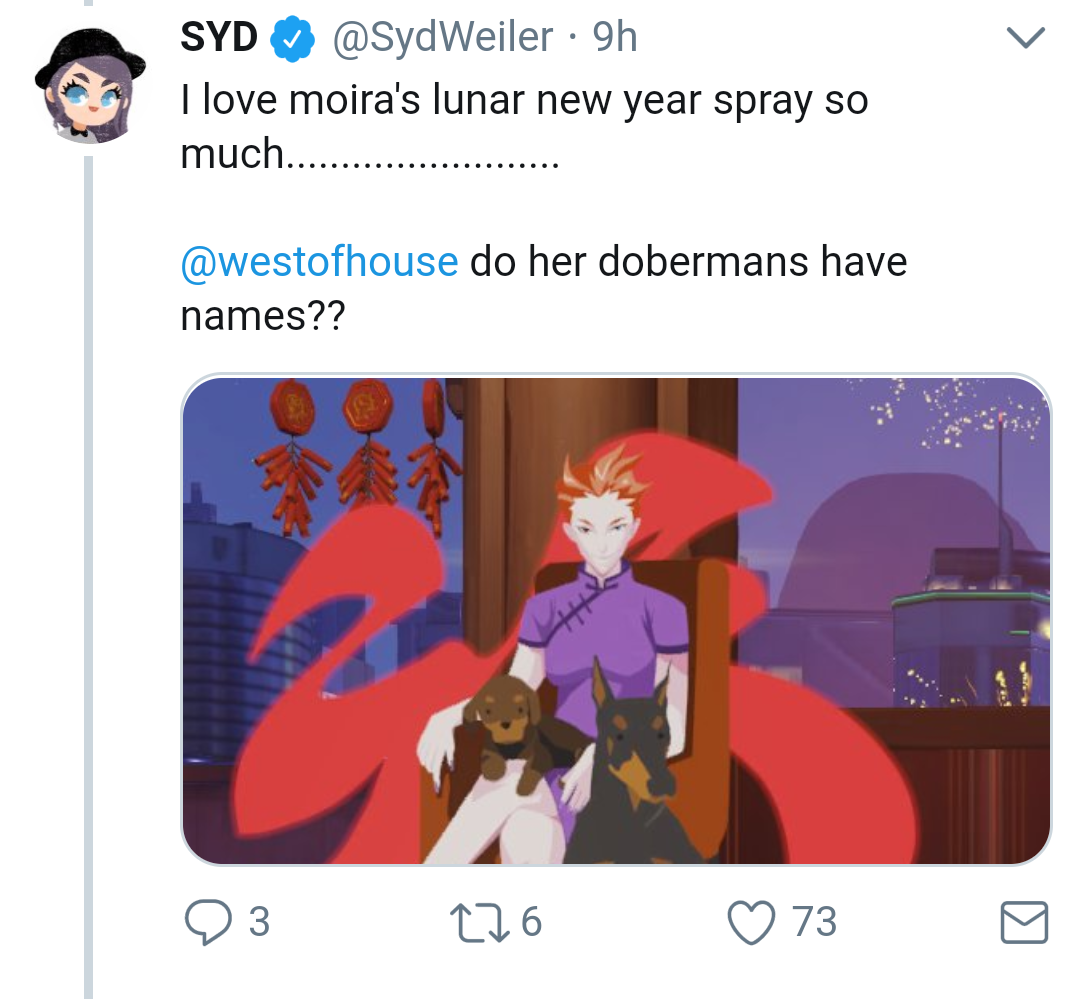Open the @SydWeiler handle
1080x999 pixels.
[x=443, y=37]
